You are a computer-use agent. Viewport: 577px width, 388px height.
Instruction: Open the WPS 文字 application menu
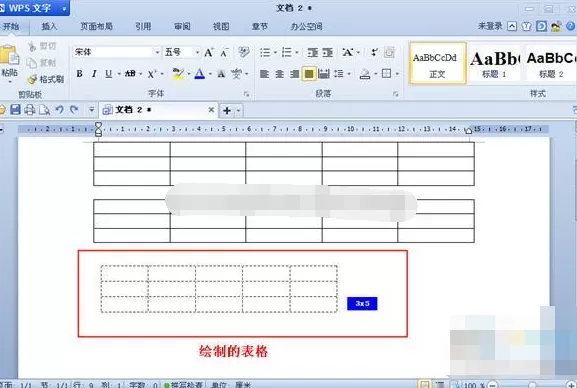click(34, 8)
